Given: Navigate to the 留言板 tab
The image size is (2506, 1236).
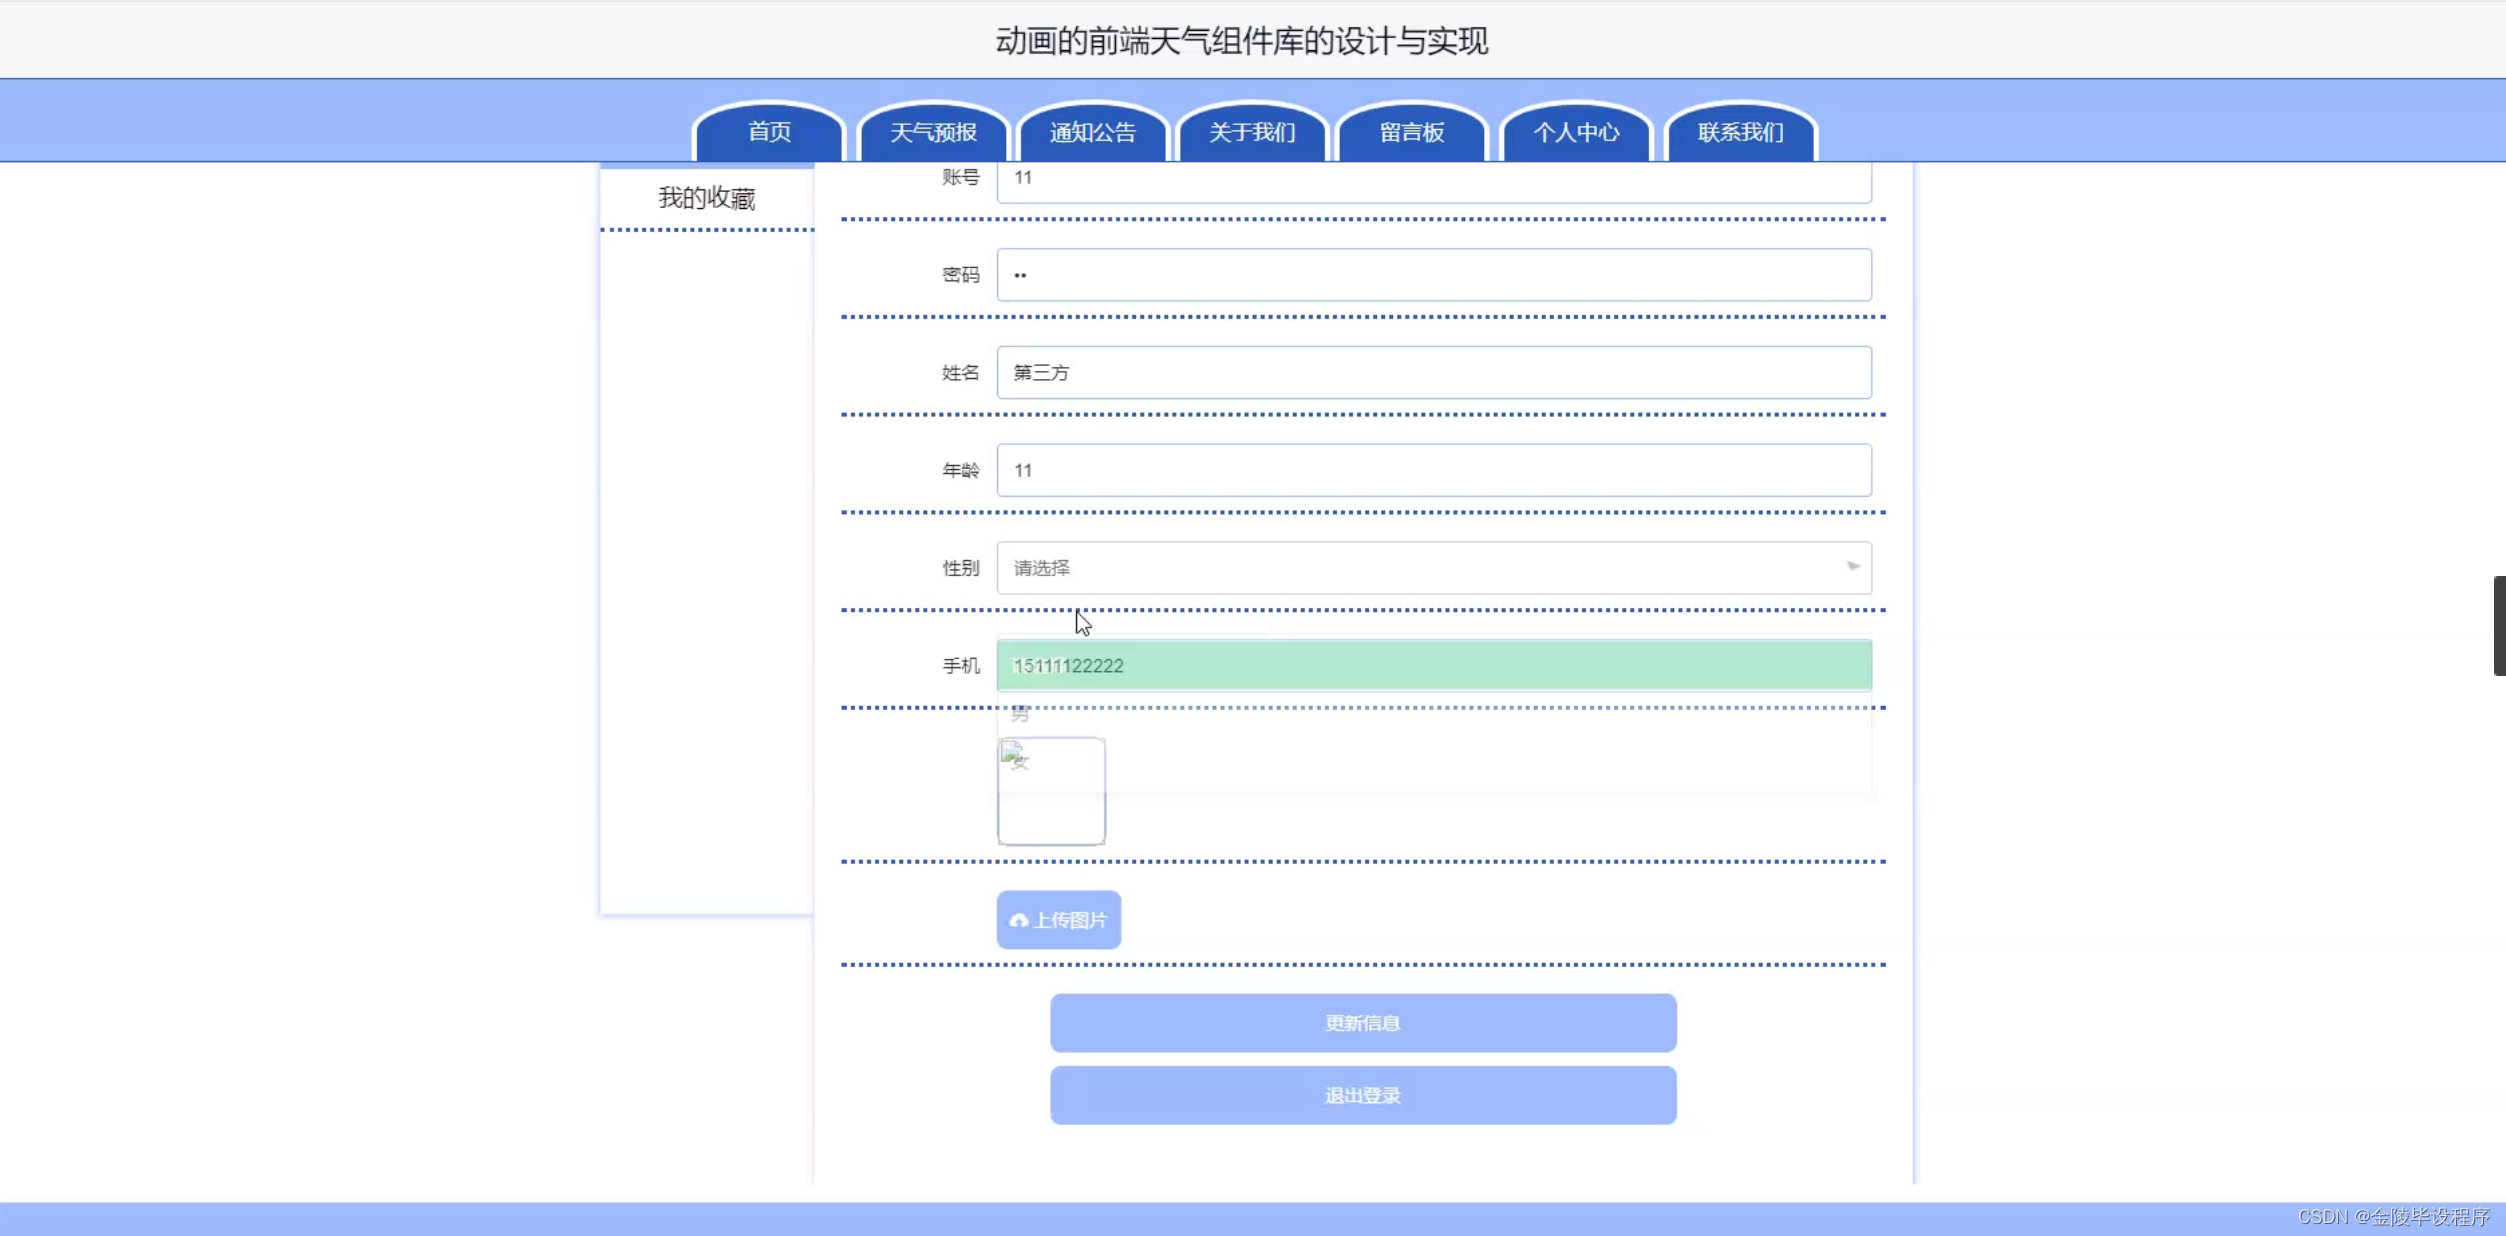Looking at the screenshot, I should tap(1412, 132).
